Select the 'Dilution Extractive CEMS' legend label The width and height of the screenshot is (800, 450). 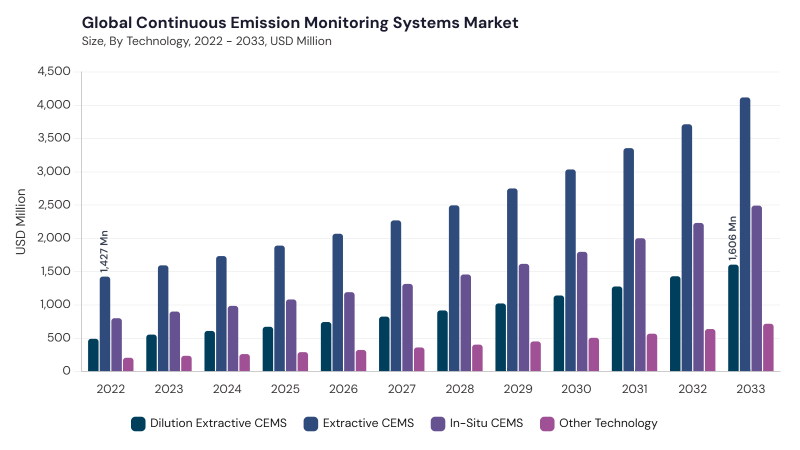point(218,423)
